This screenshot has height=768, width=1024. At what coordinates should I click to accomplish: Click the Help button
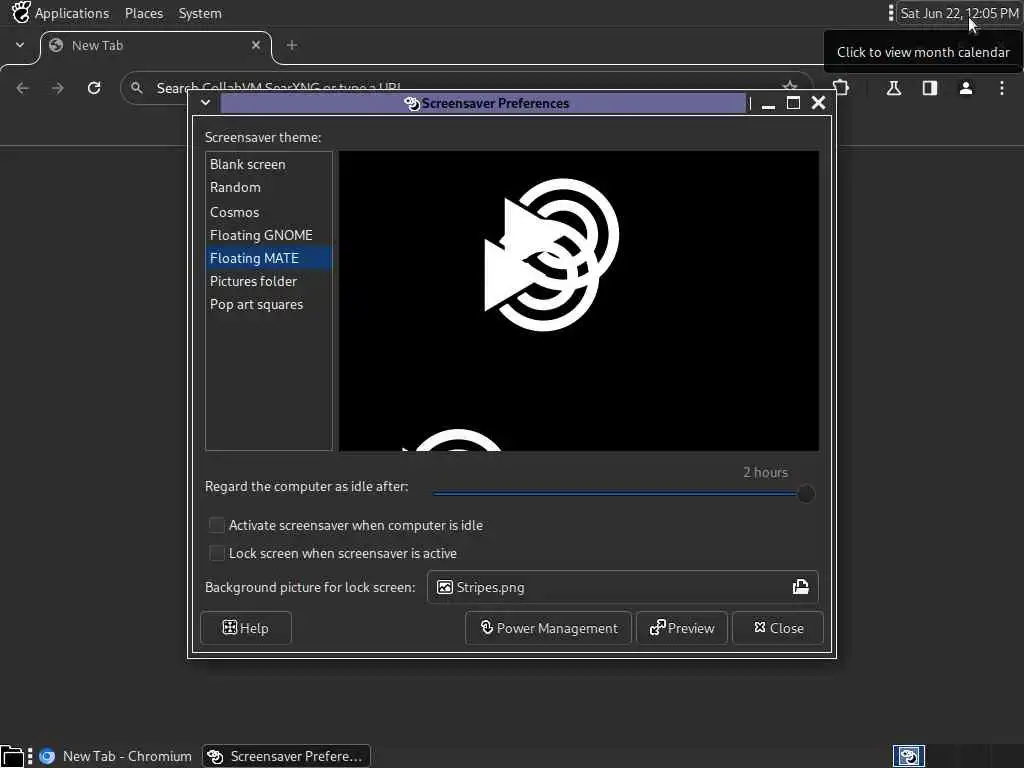tap(246, 628)
